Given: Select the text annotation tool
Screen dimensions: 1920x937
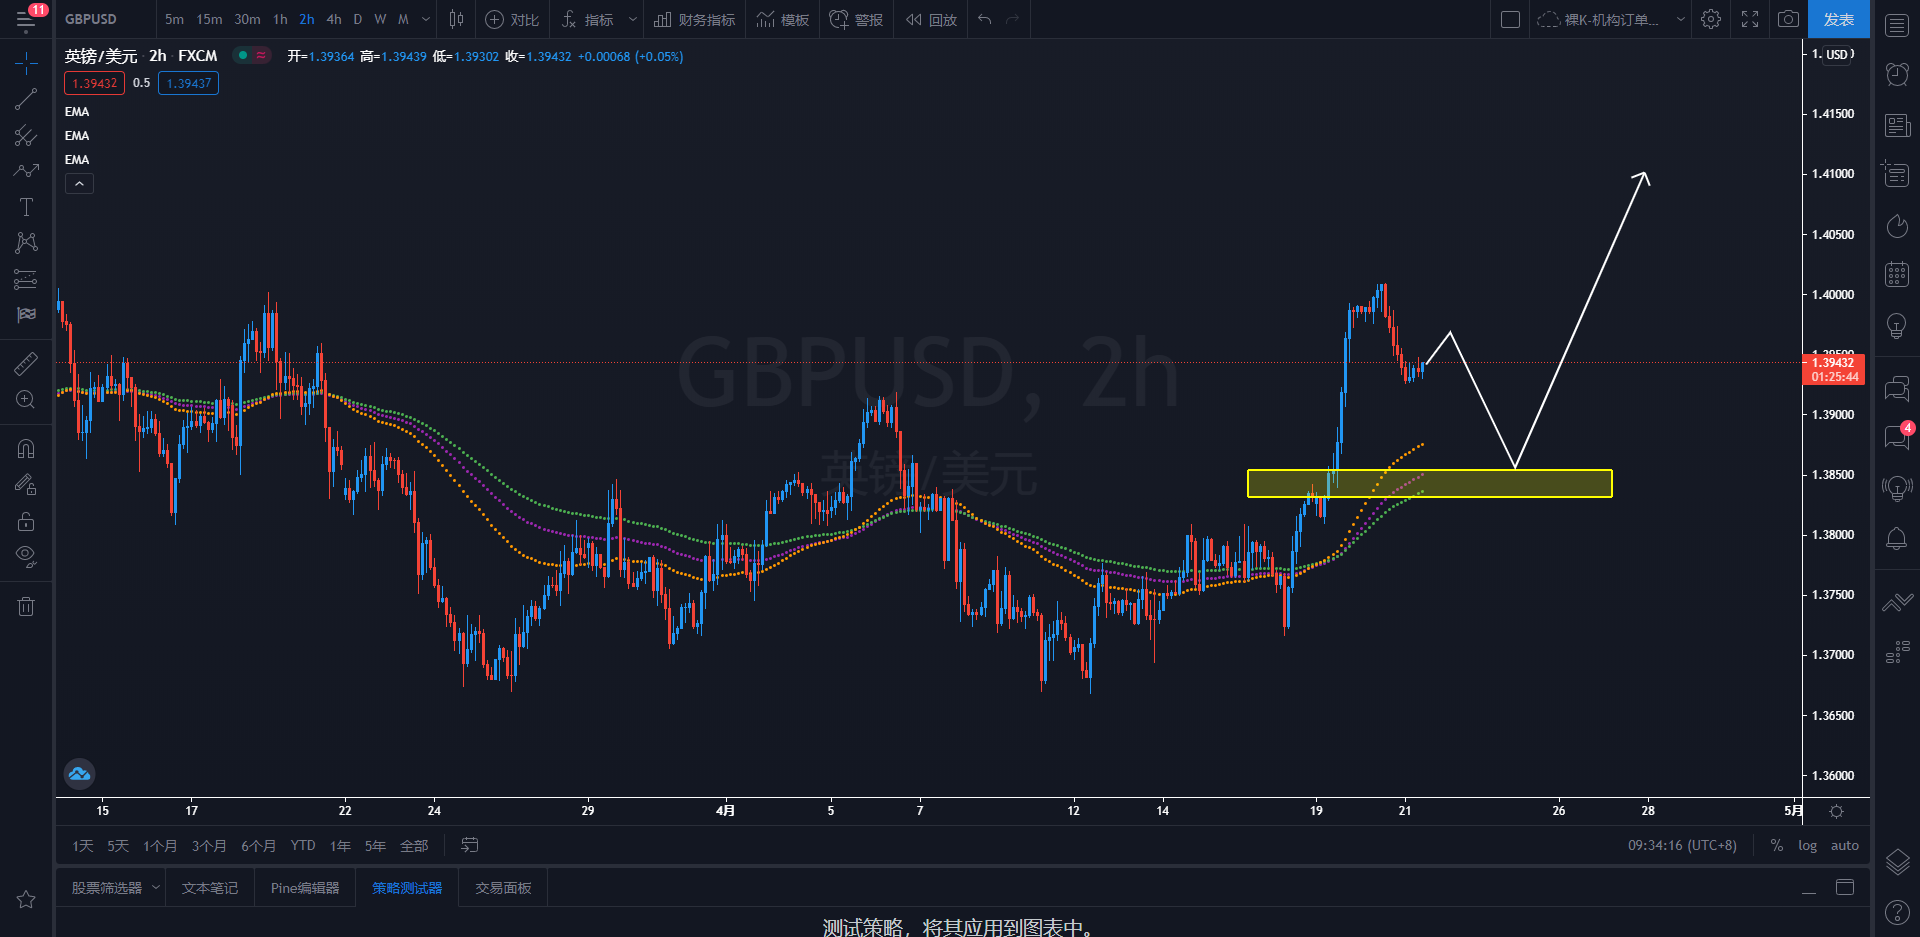Looking at the screenshot, I should [26, 207].
